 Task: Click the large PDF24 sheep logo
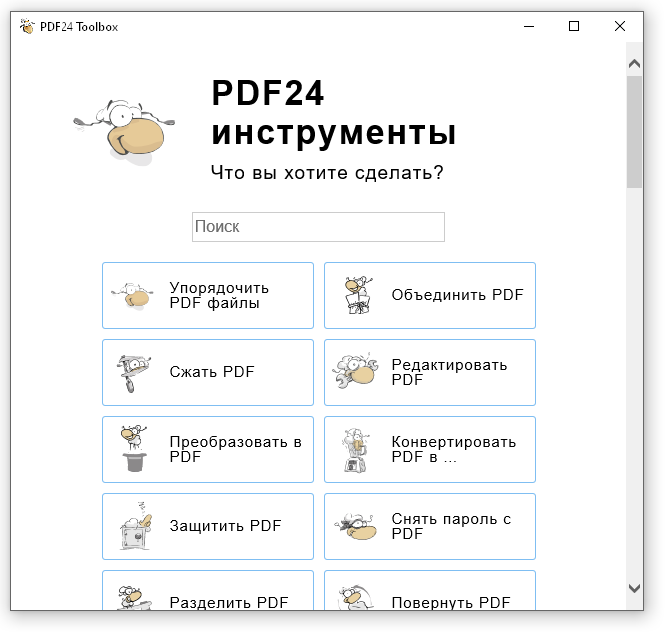124,132
